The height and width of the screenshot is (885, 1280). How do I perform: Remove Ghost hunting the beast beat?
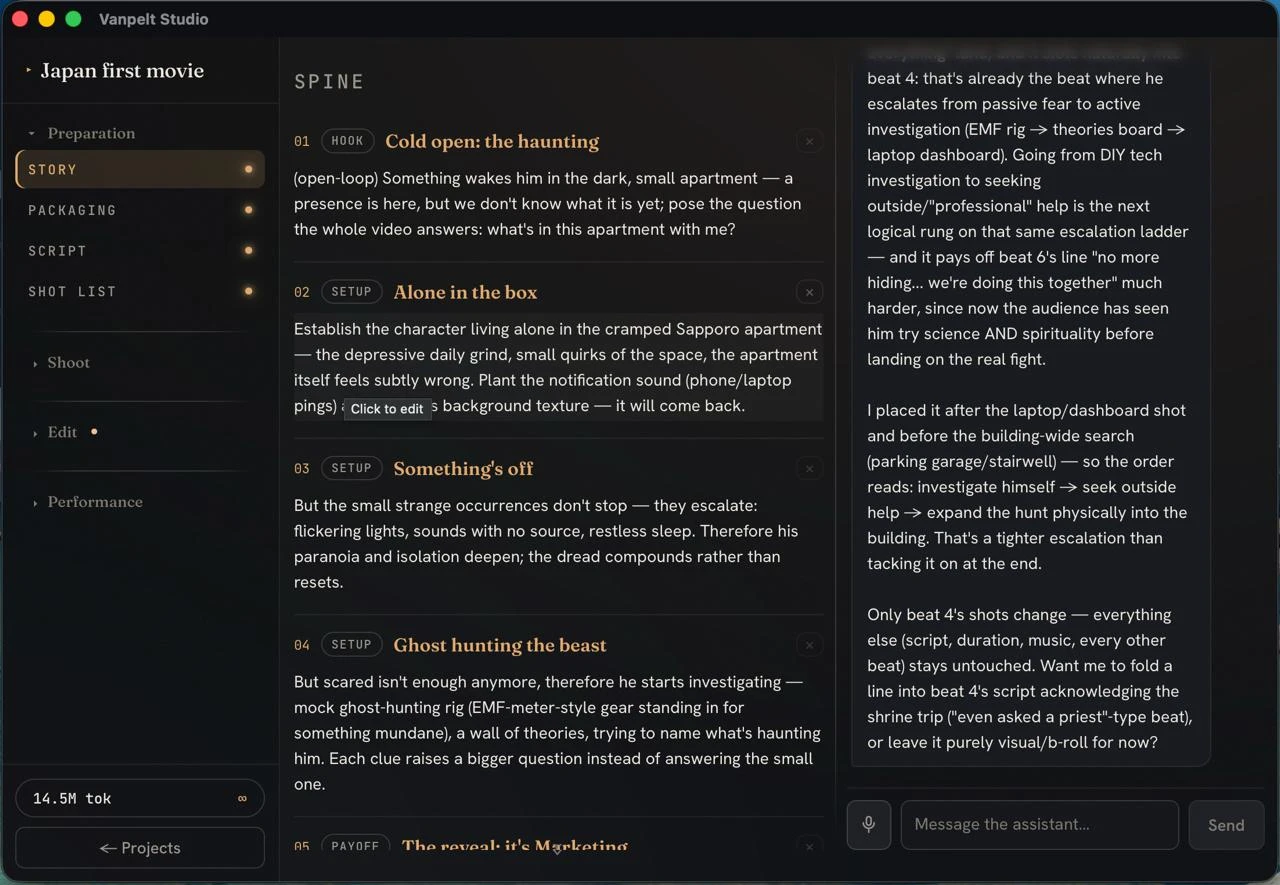[810, 645]
